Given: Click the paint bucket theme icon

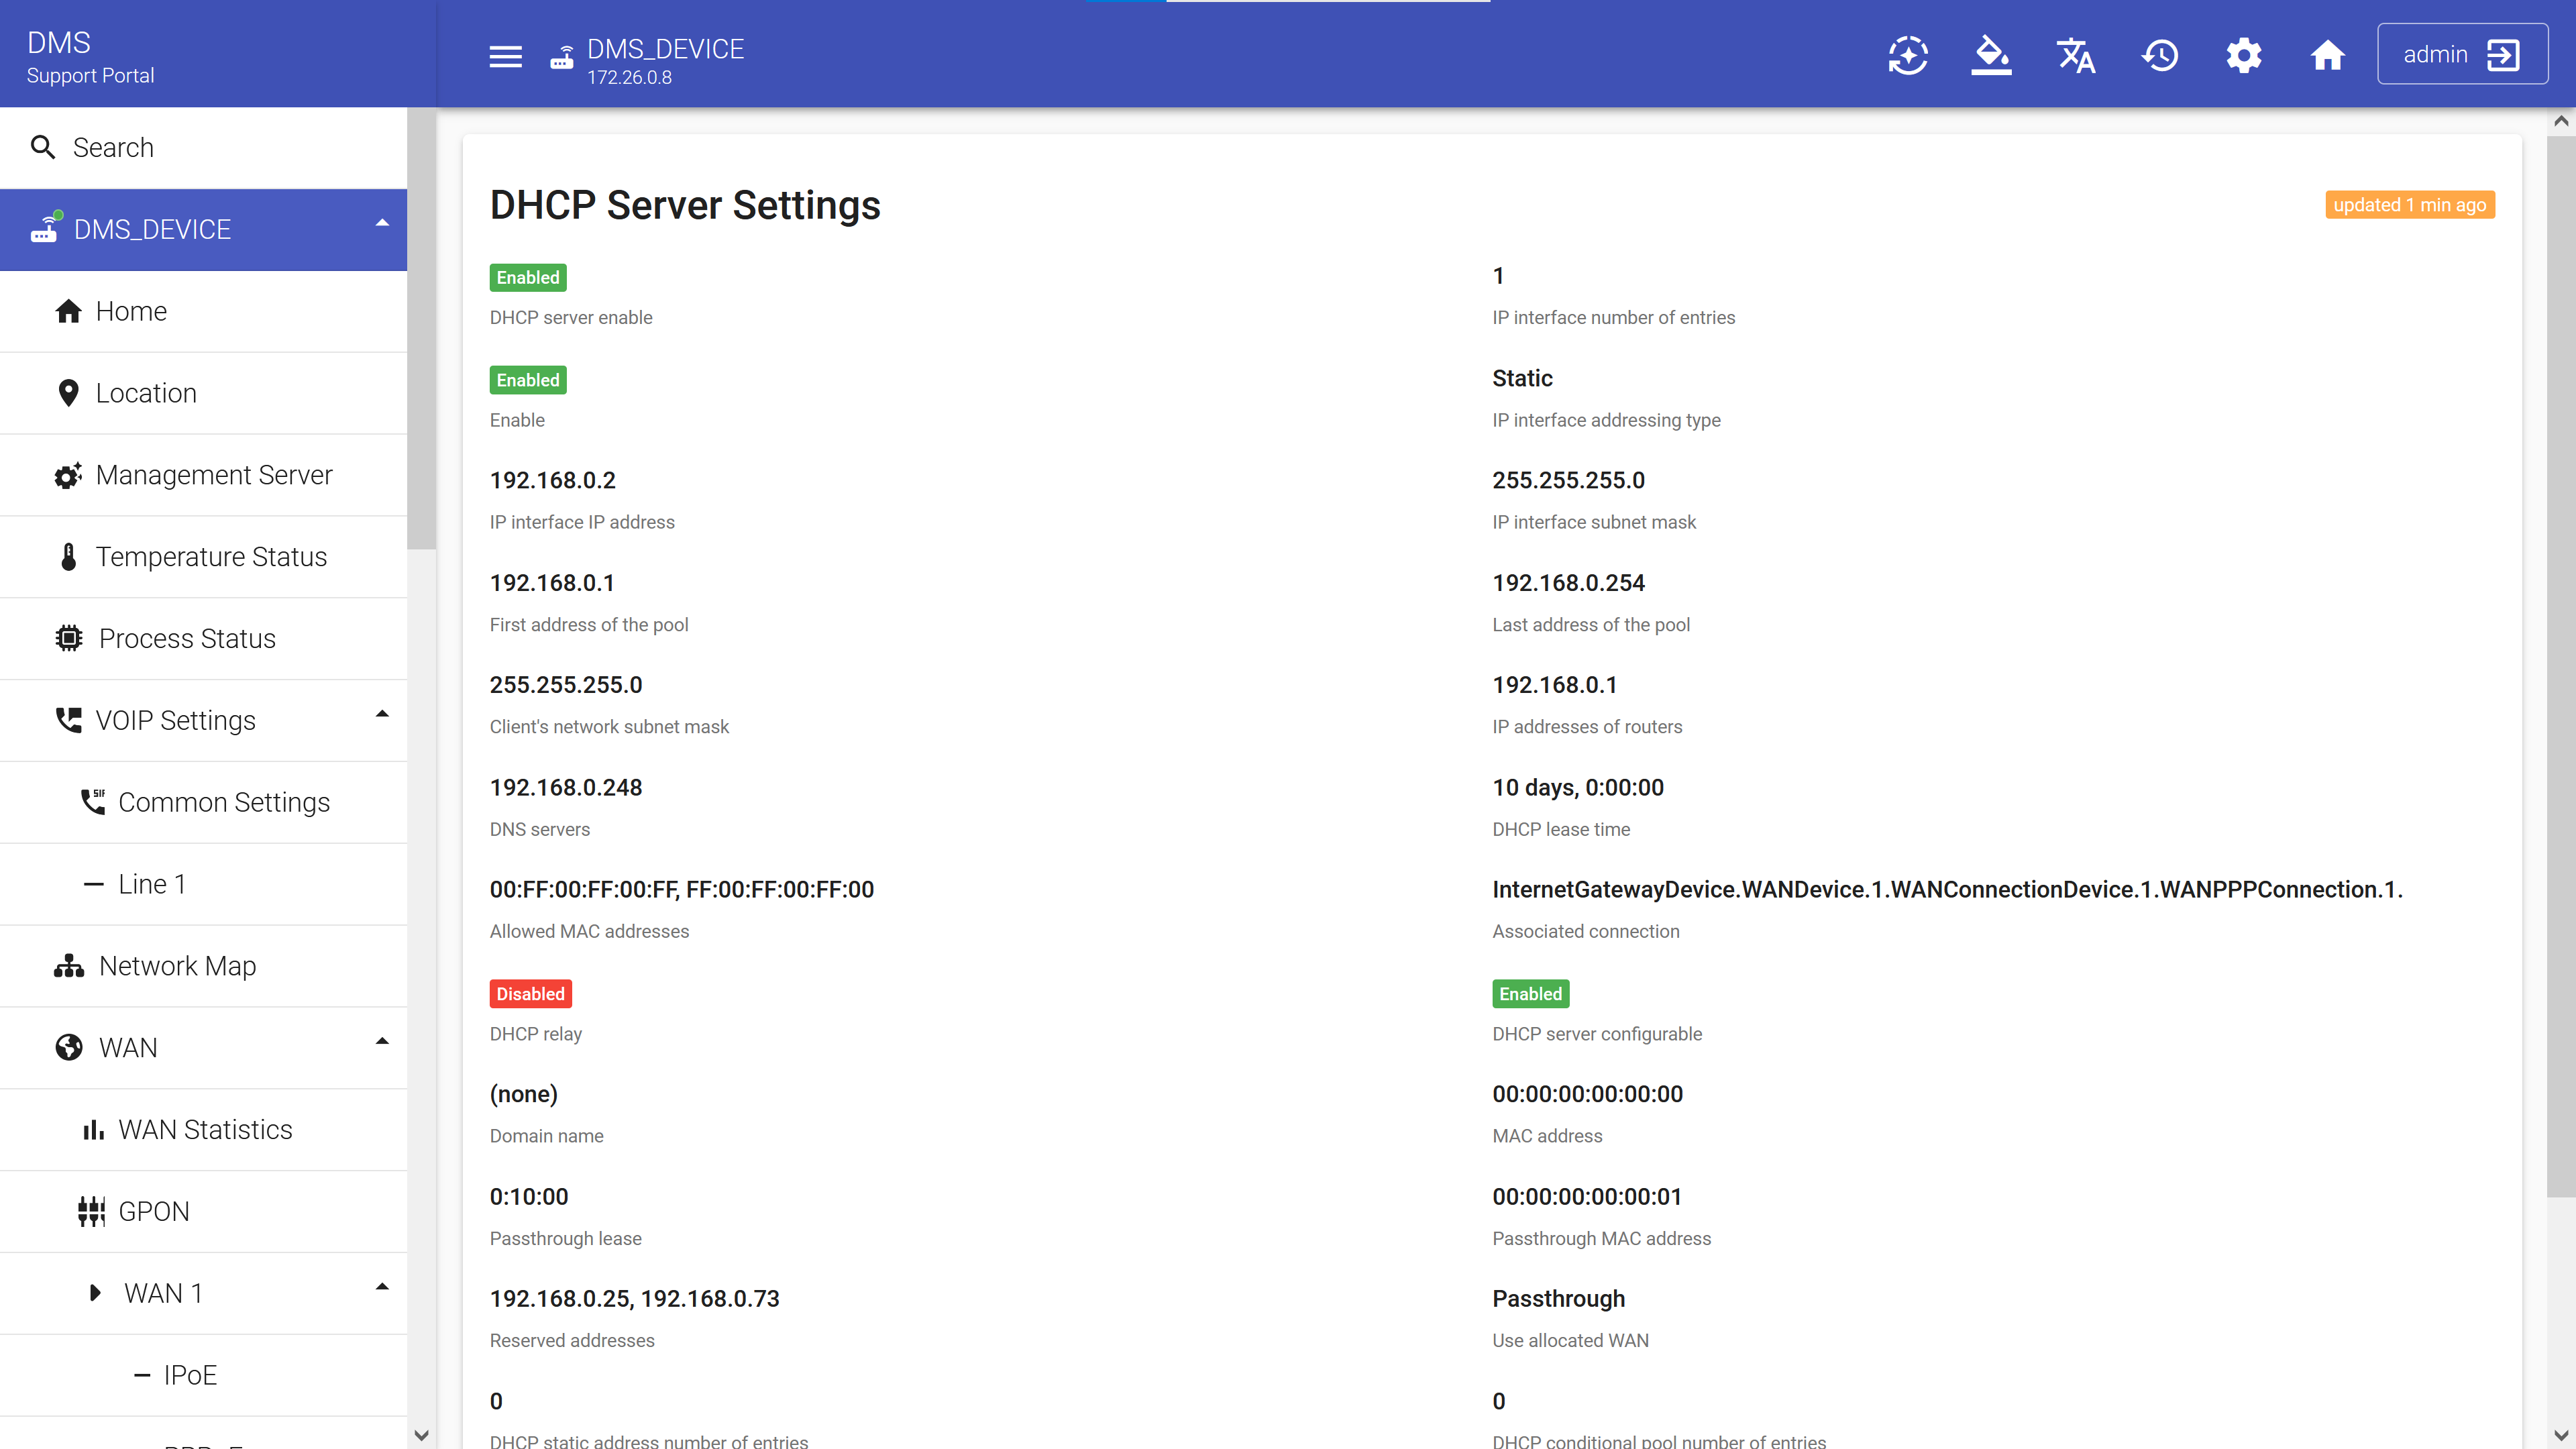Looking at the screenshot, I should pyautogui.click(x=1991, y=55).
